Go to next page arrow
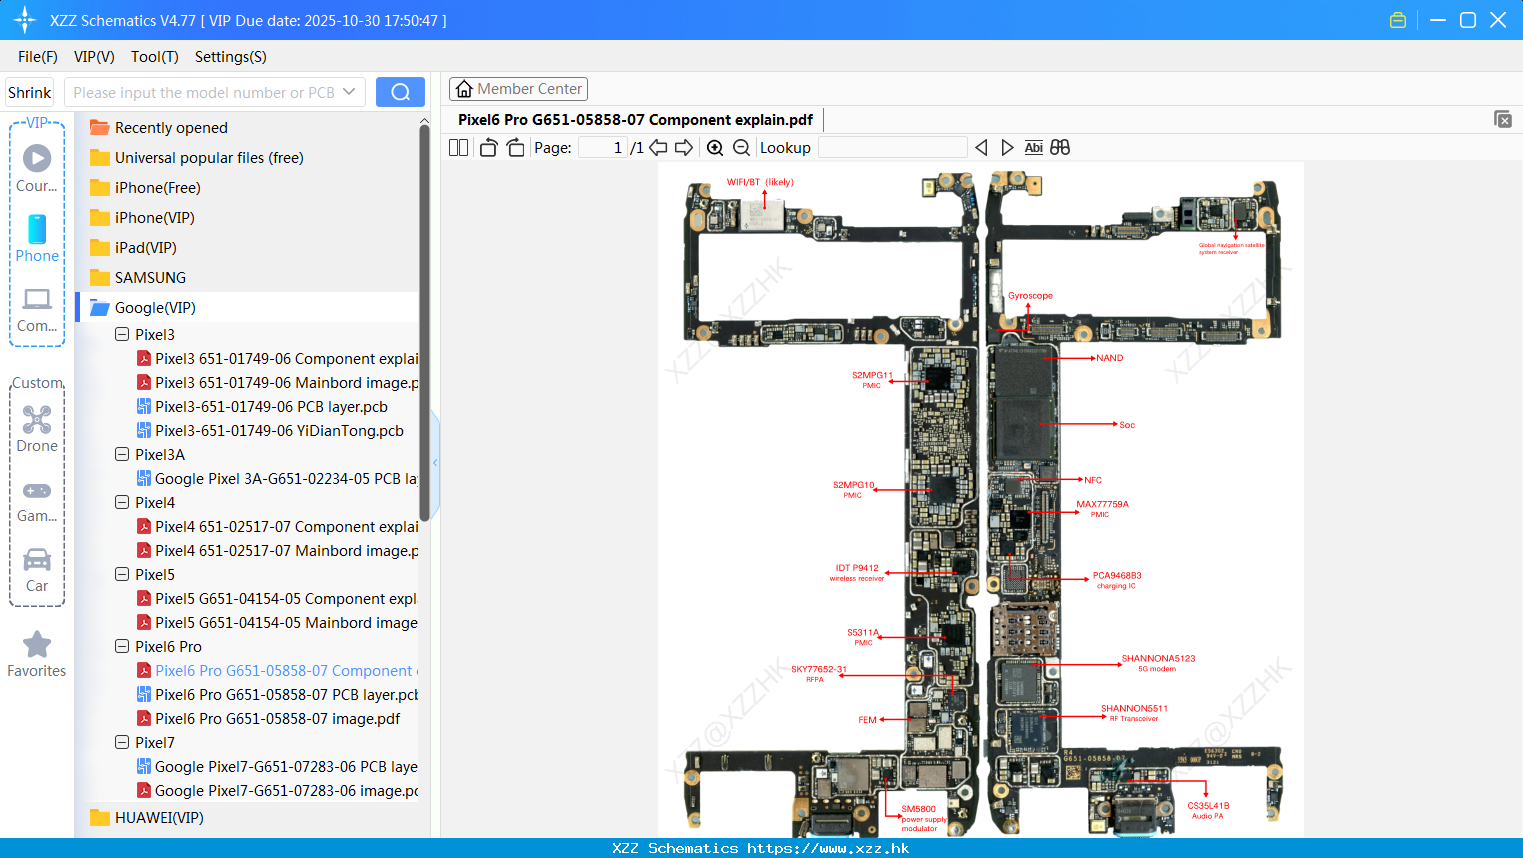The height and width of the screenshot is (858, 1523). tap(684, 147)
